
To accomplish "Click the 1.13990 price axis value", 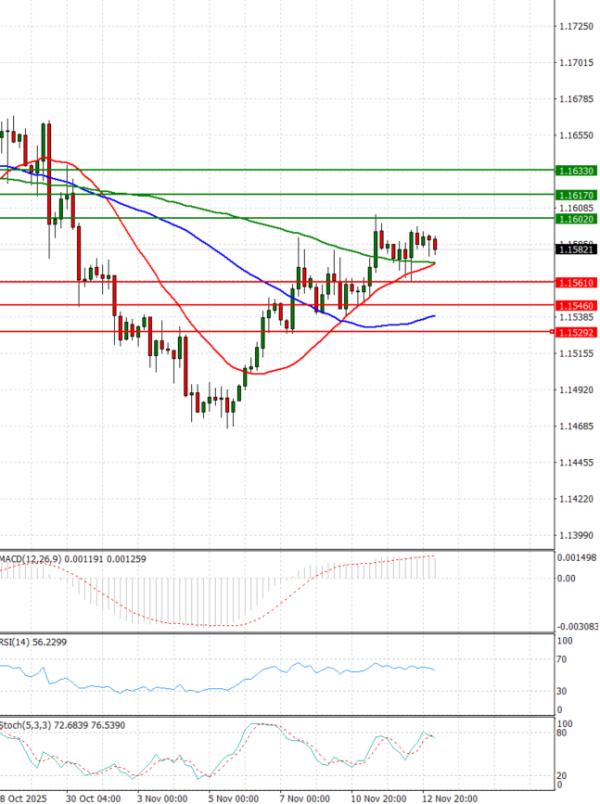I will [577, 535].
